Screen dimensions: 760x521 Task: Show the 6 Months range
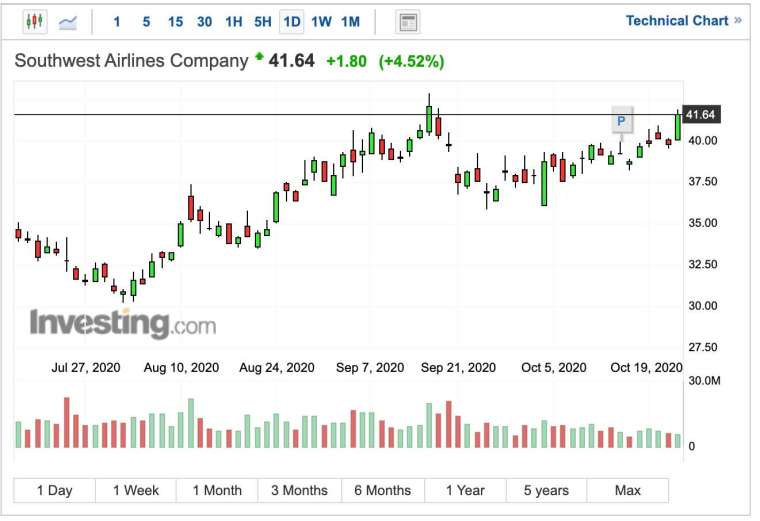(x=383, y=490)
